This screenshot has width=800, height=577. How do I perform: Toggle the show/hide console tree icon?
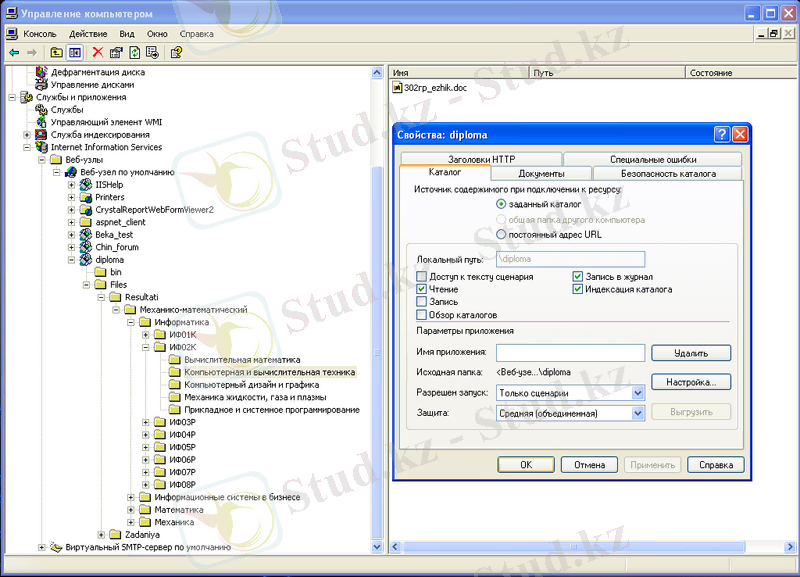point(74,52)
